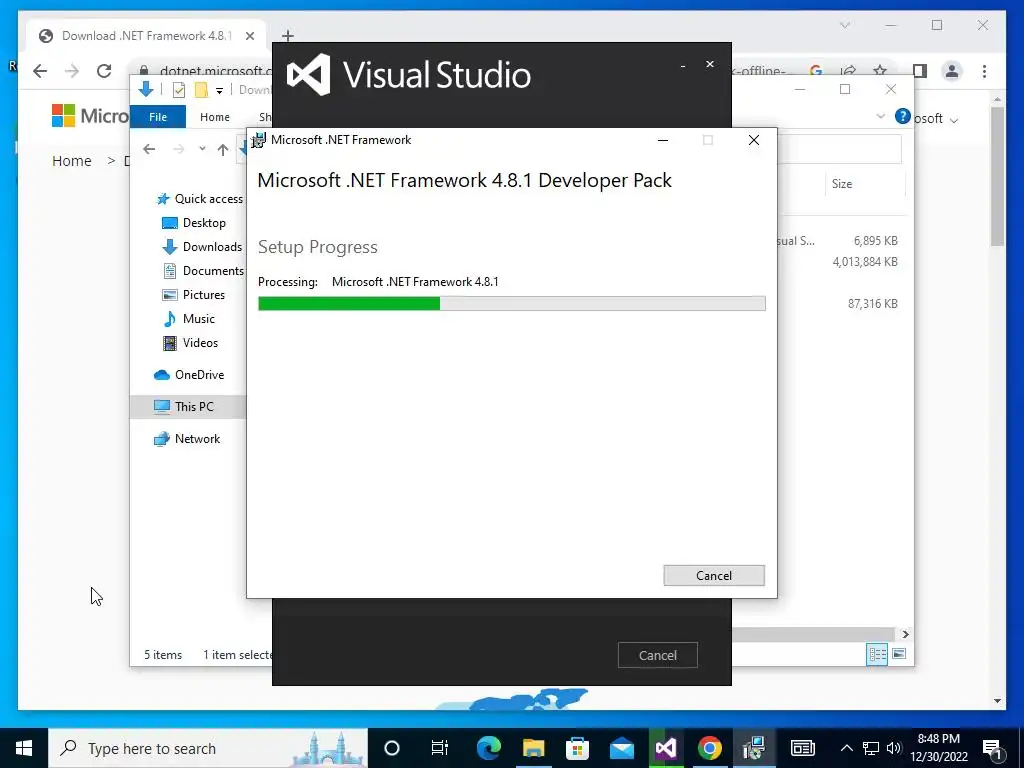Click the Home breadcrumb link on Microsoft page
Screen dimensions: 1024x768
click(x=72, y=161)
